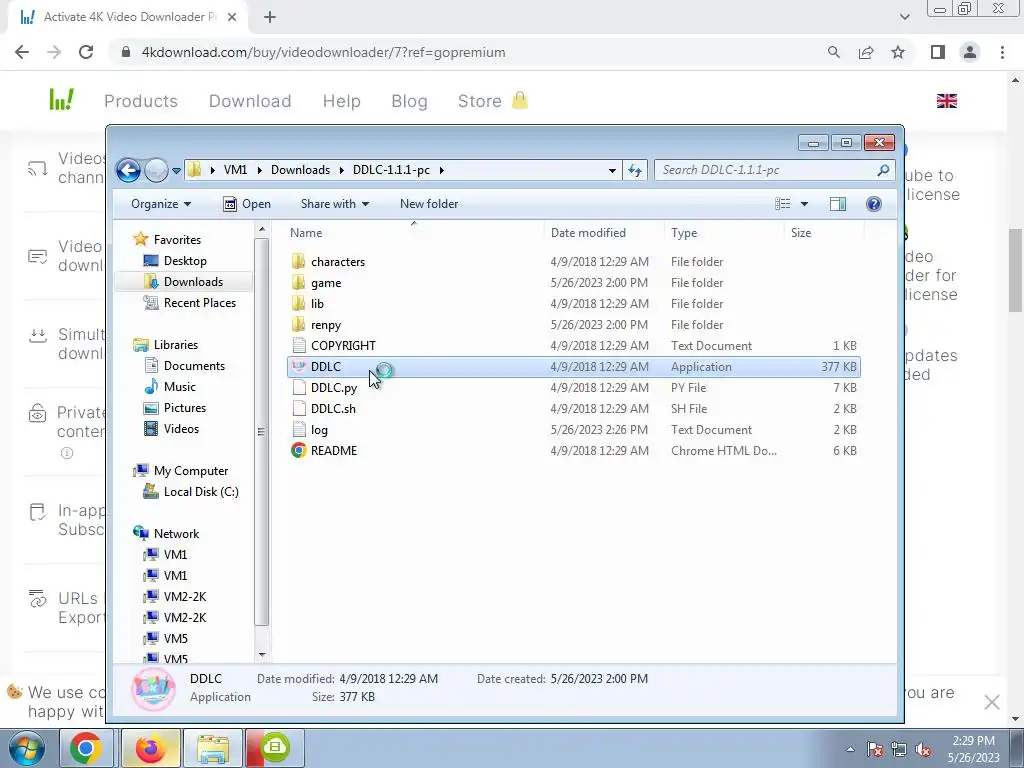Sort by Size column header

pos(824,232)
